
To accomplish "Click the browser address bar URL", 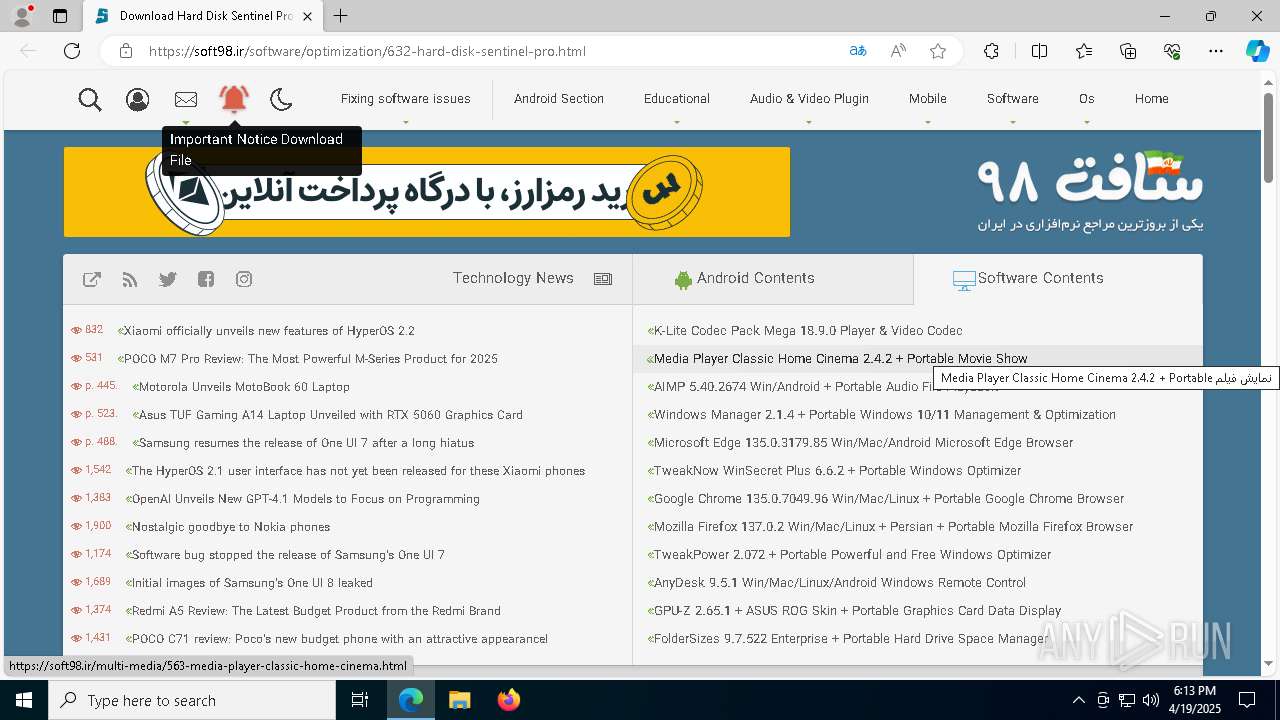I will click(367, 51).
